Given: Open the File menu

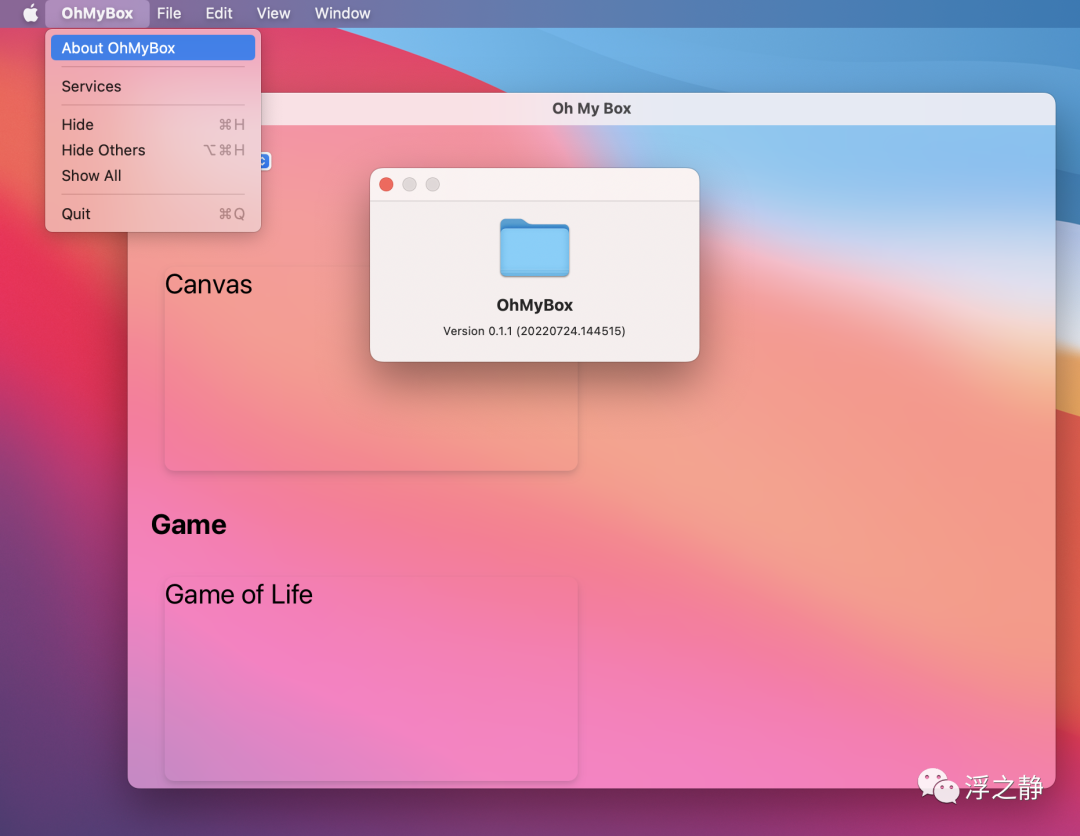Looking at the screenshot, I should click(169, 13).
